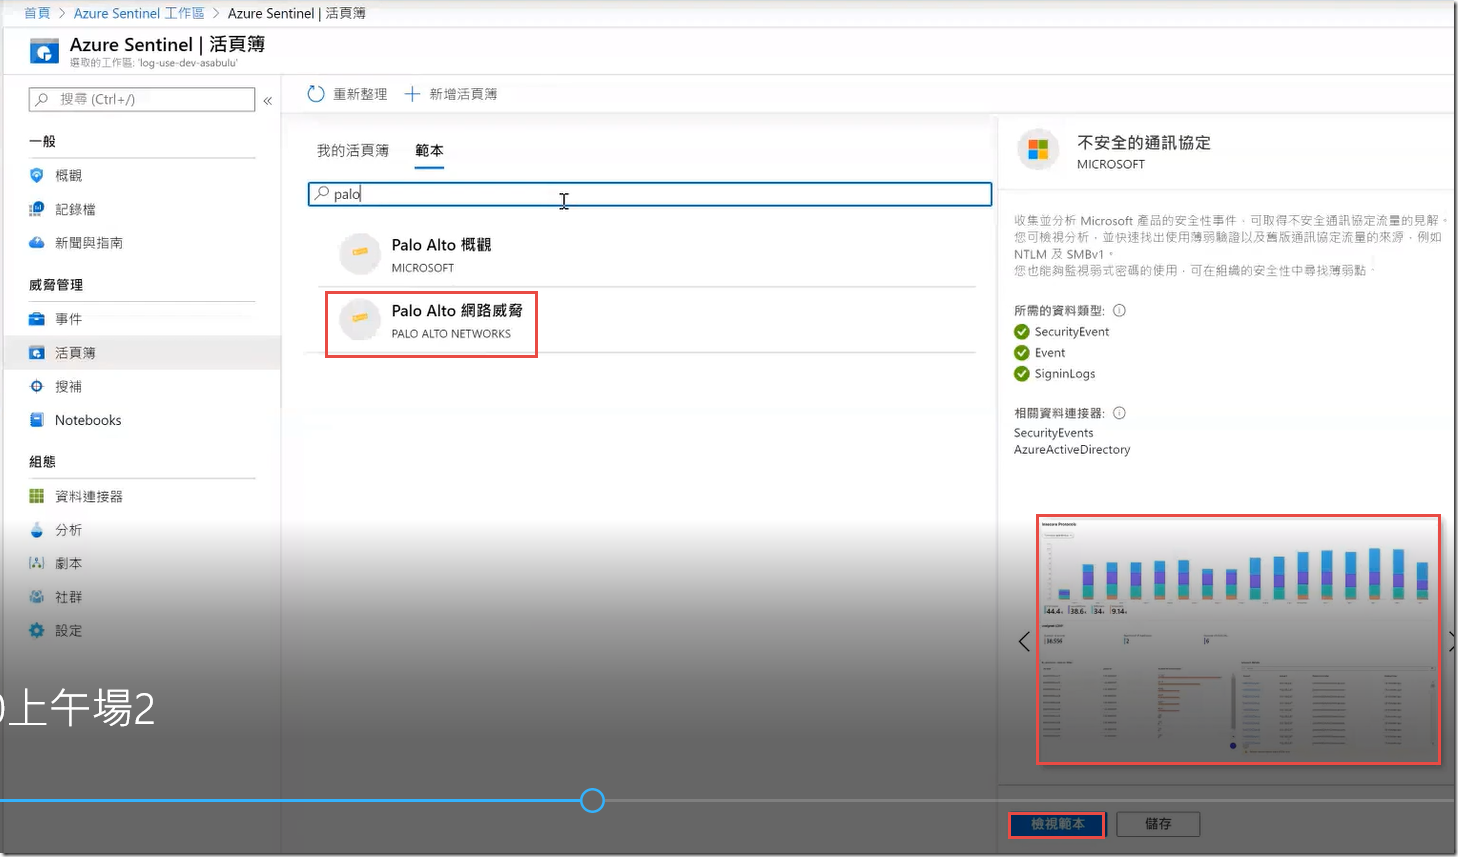The image size is (1458, 857).
Task: Click AzureActiveDirectory connector text
Action: click(1072, 450)
